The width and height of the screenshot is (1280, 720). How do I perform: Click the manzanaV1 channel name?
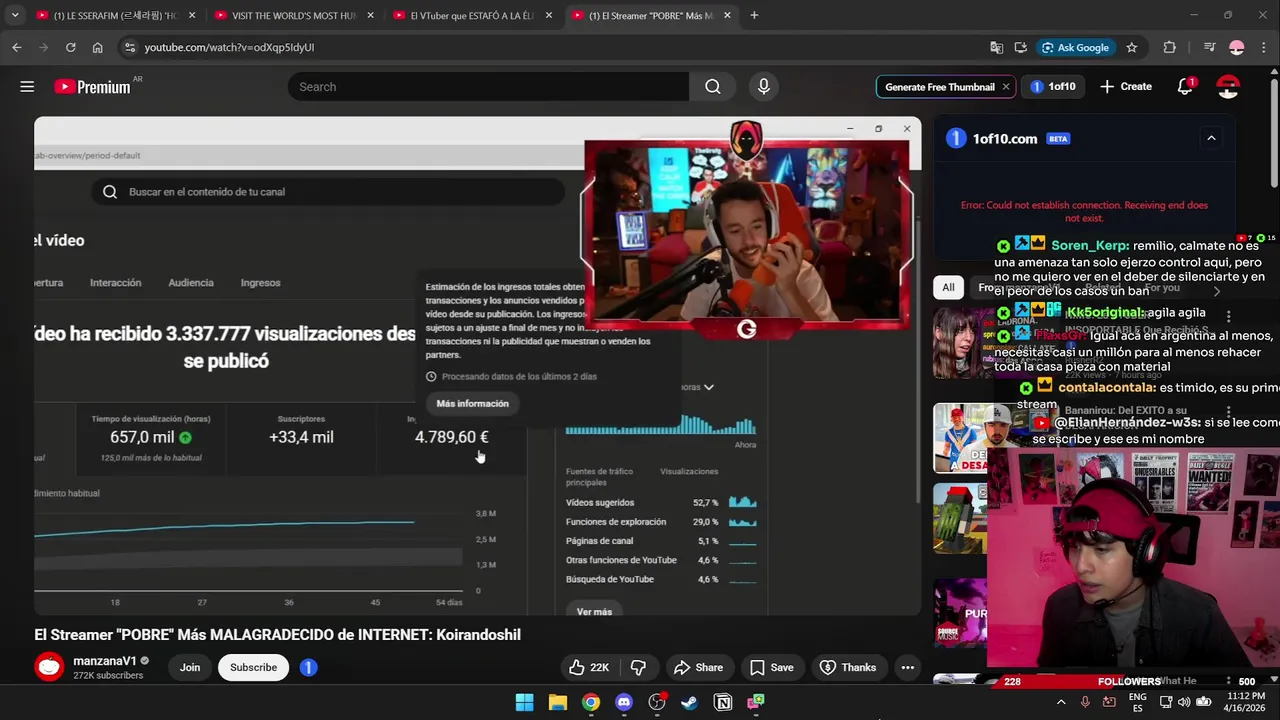[104, 661]
